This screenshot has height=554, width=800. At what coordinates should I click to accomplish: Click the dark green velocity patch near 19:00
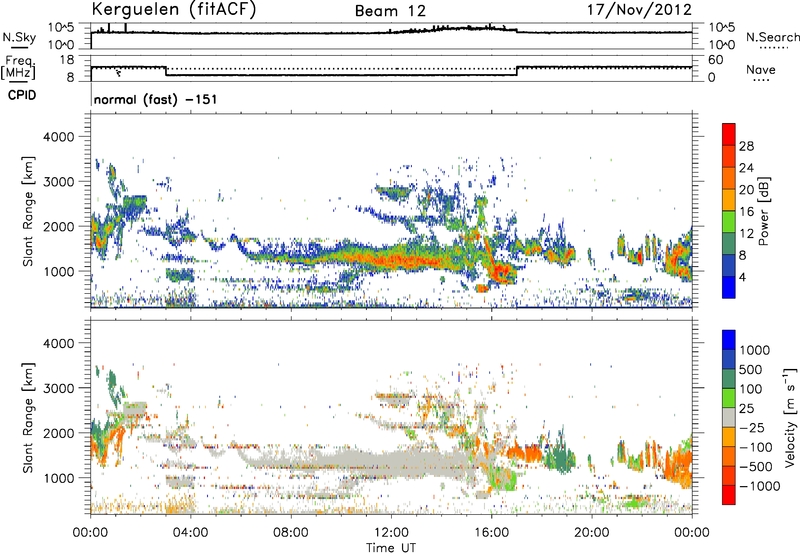pyautogui.click(x=559, y=456)
